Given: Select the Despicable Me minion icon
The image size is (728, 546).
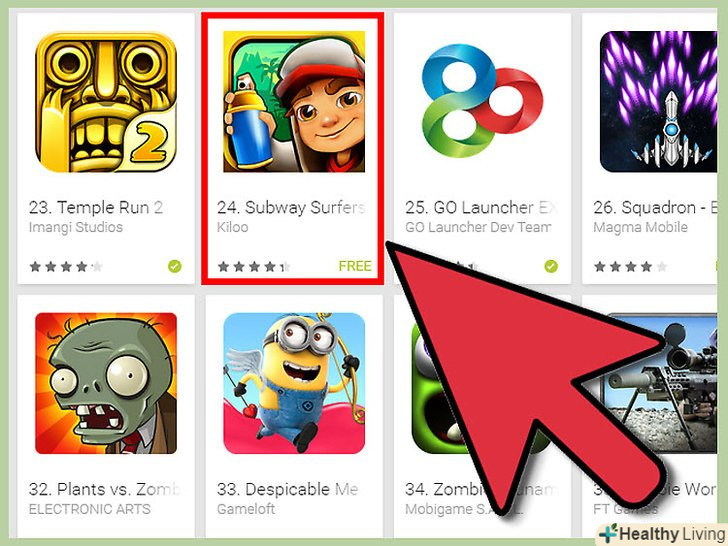Looking at the screenshot, I should pyautogui.click(x=294, y=384).
